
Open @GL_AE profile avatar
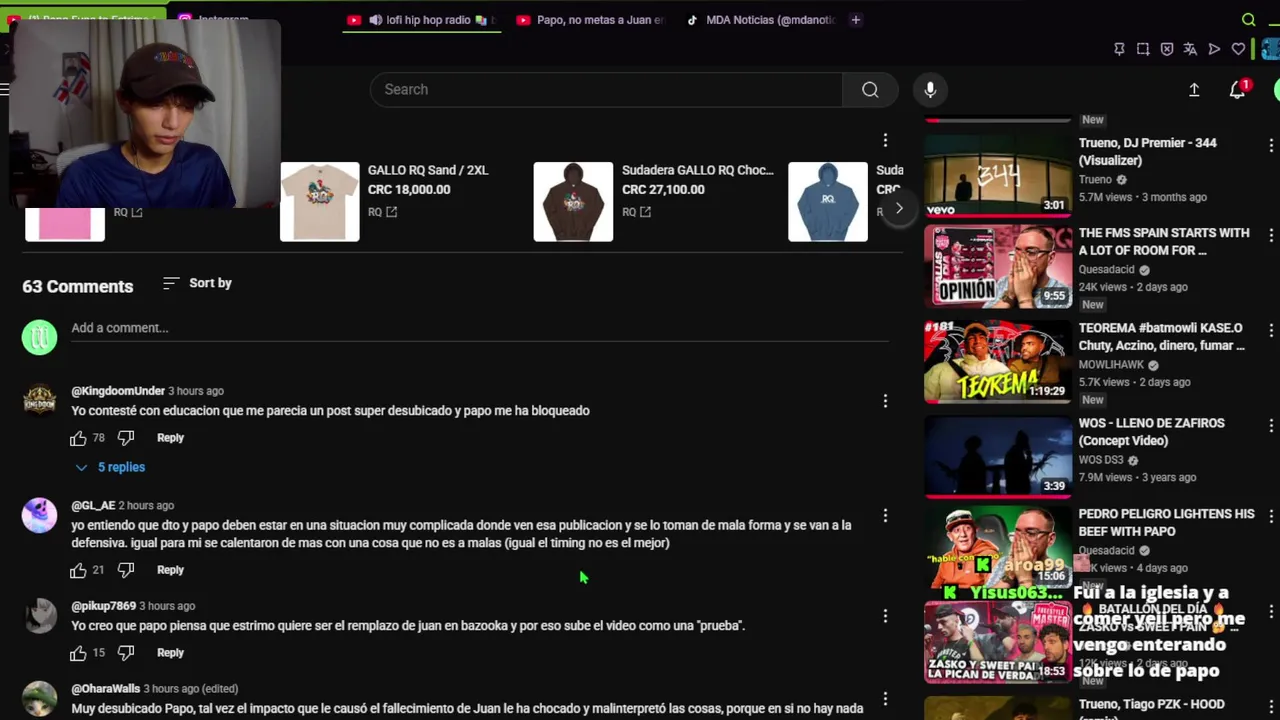(40, 516)
